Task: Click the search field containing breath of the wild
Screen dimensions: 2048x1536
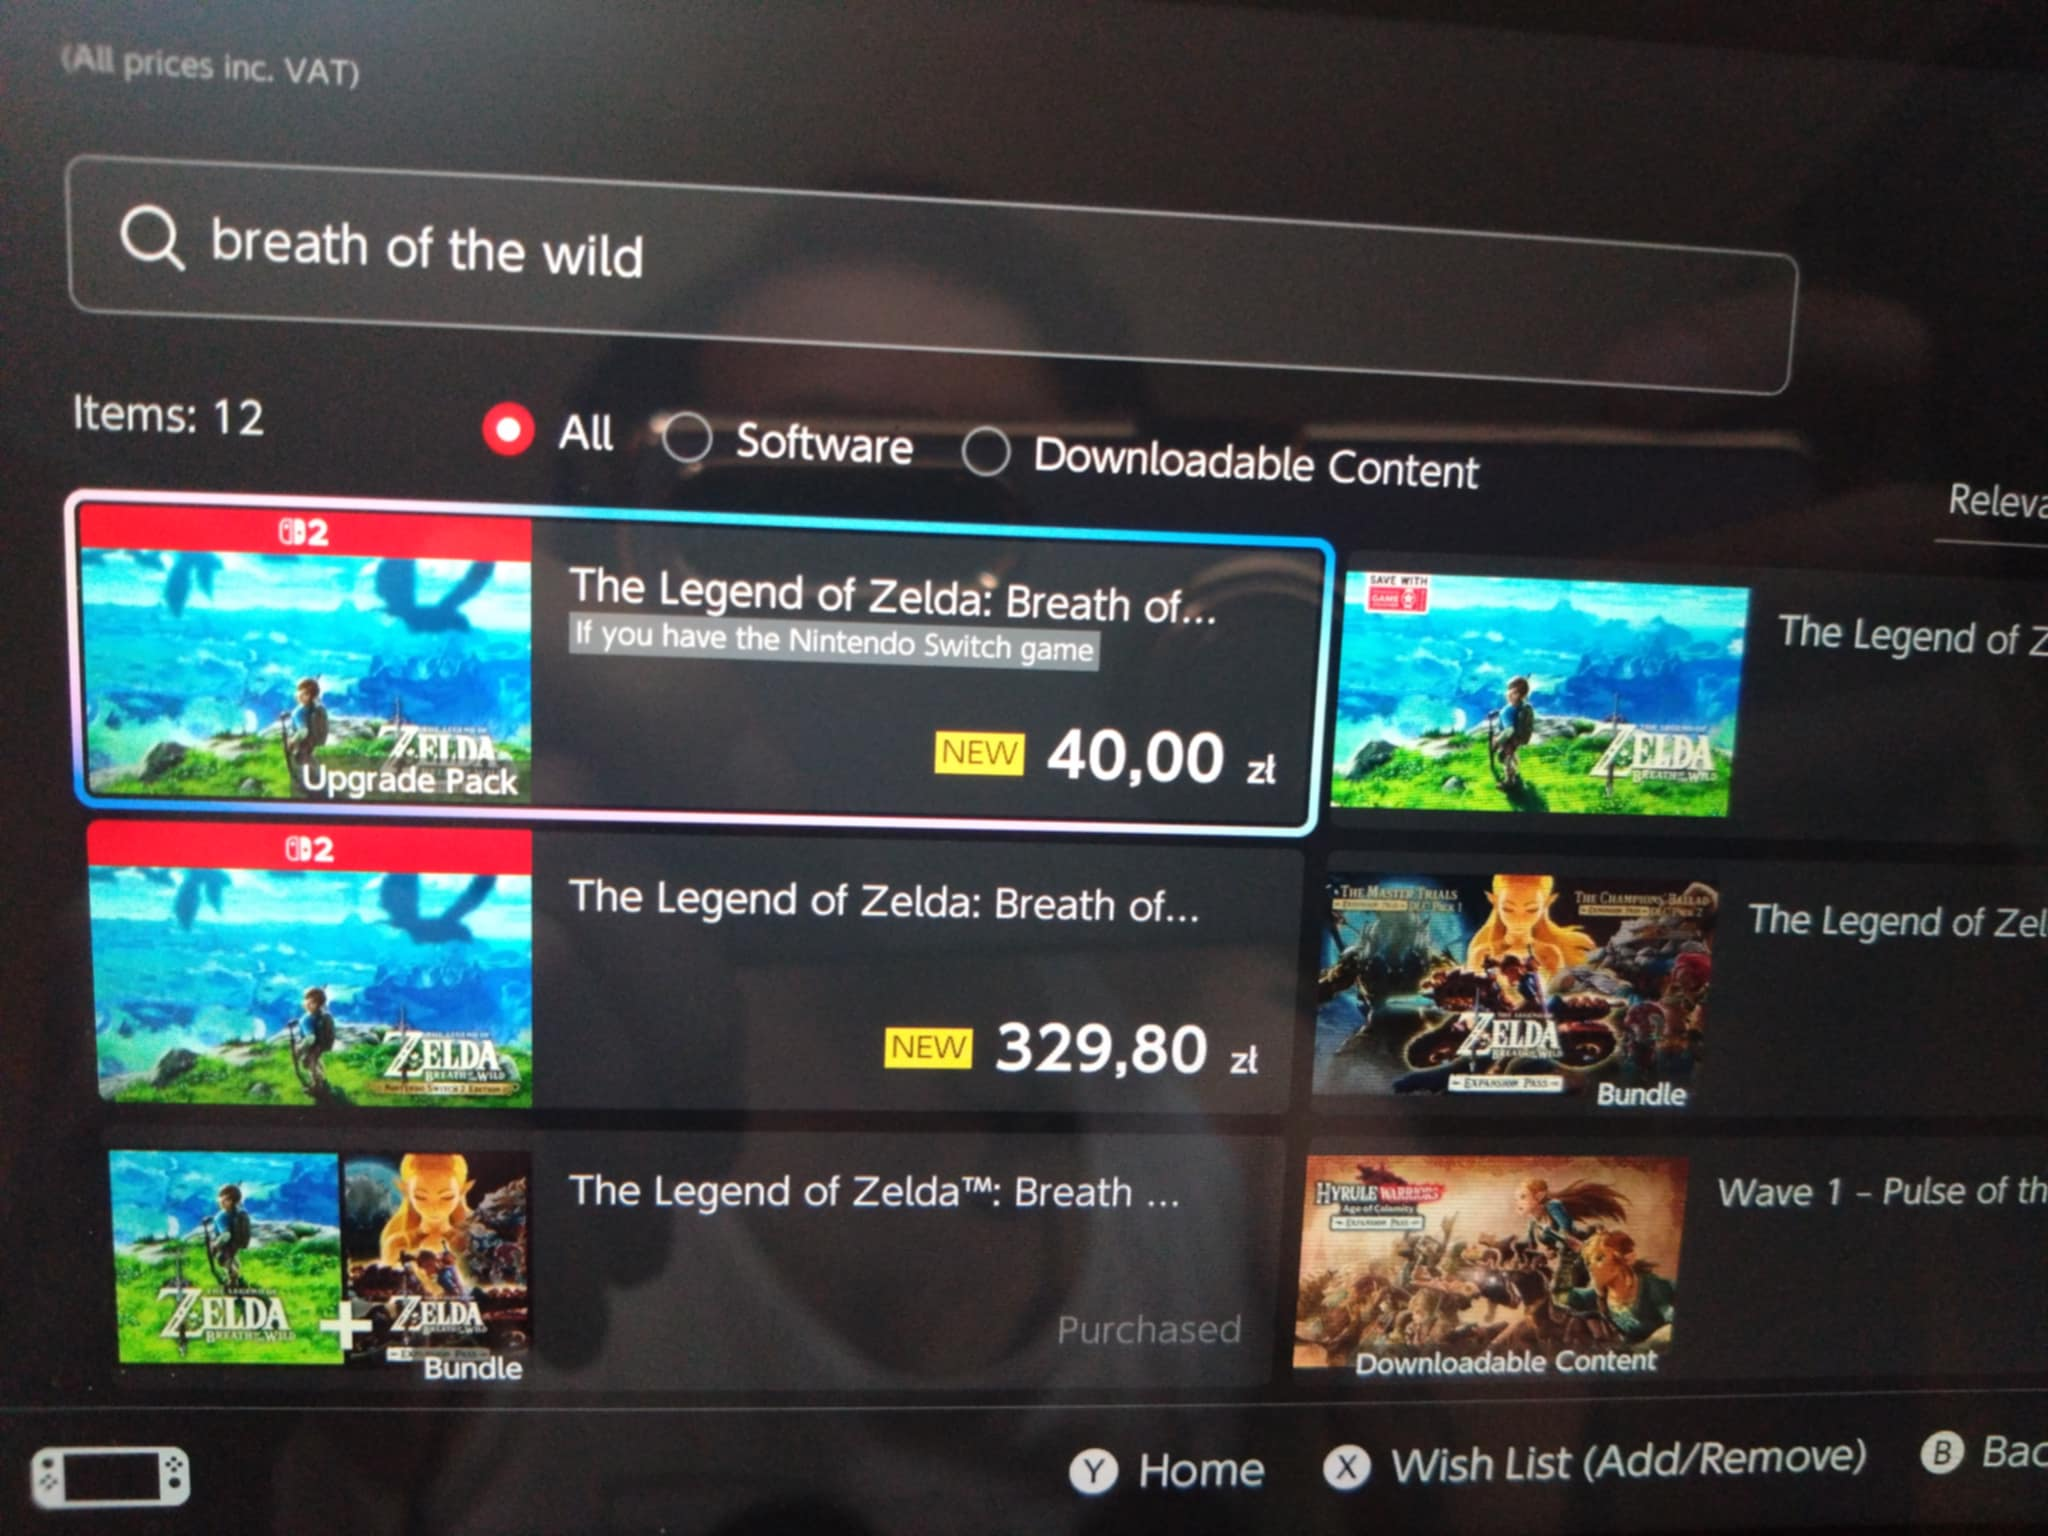Action: point(930,275)
